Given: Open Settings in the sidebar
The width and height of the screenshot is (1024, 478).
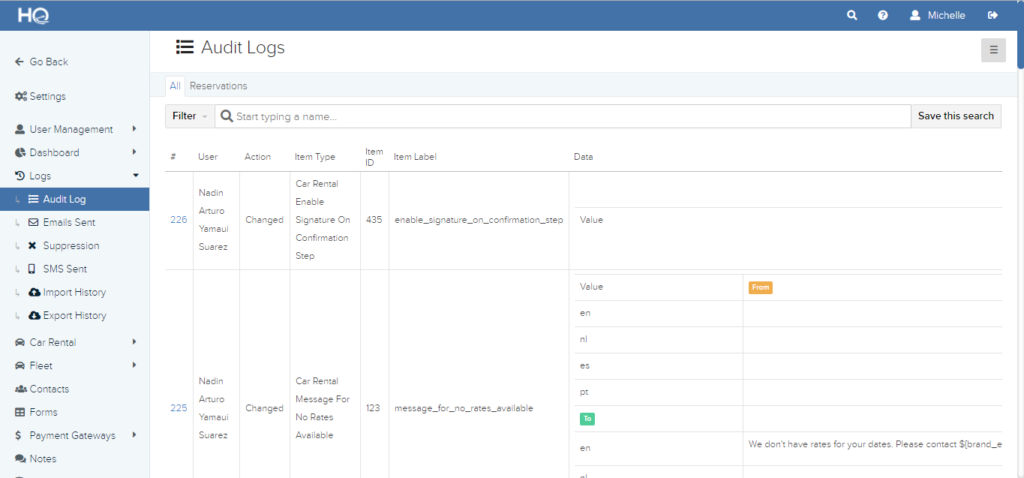Looking at the screenshot, I should (x=40, y=97).
